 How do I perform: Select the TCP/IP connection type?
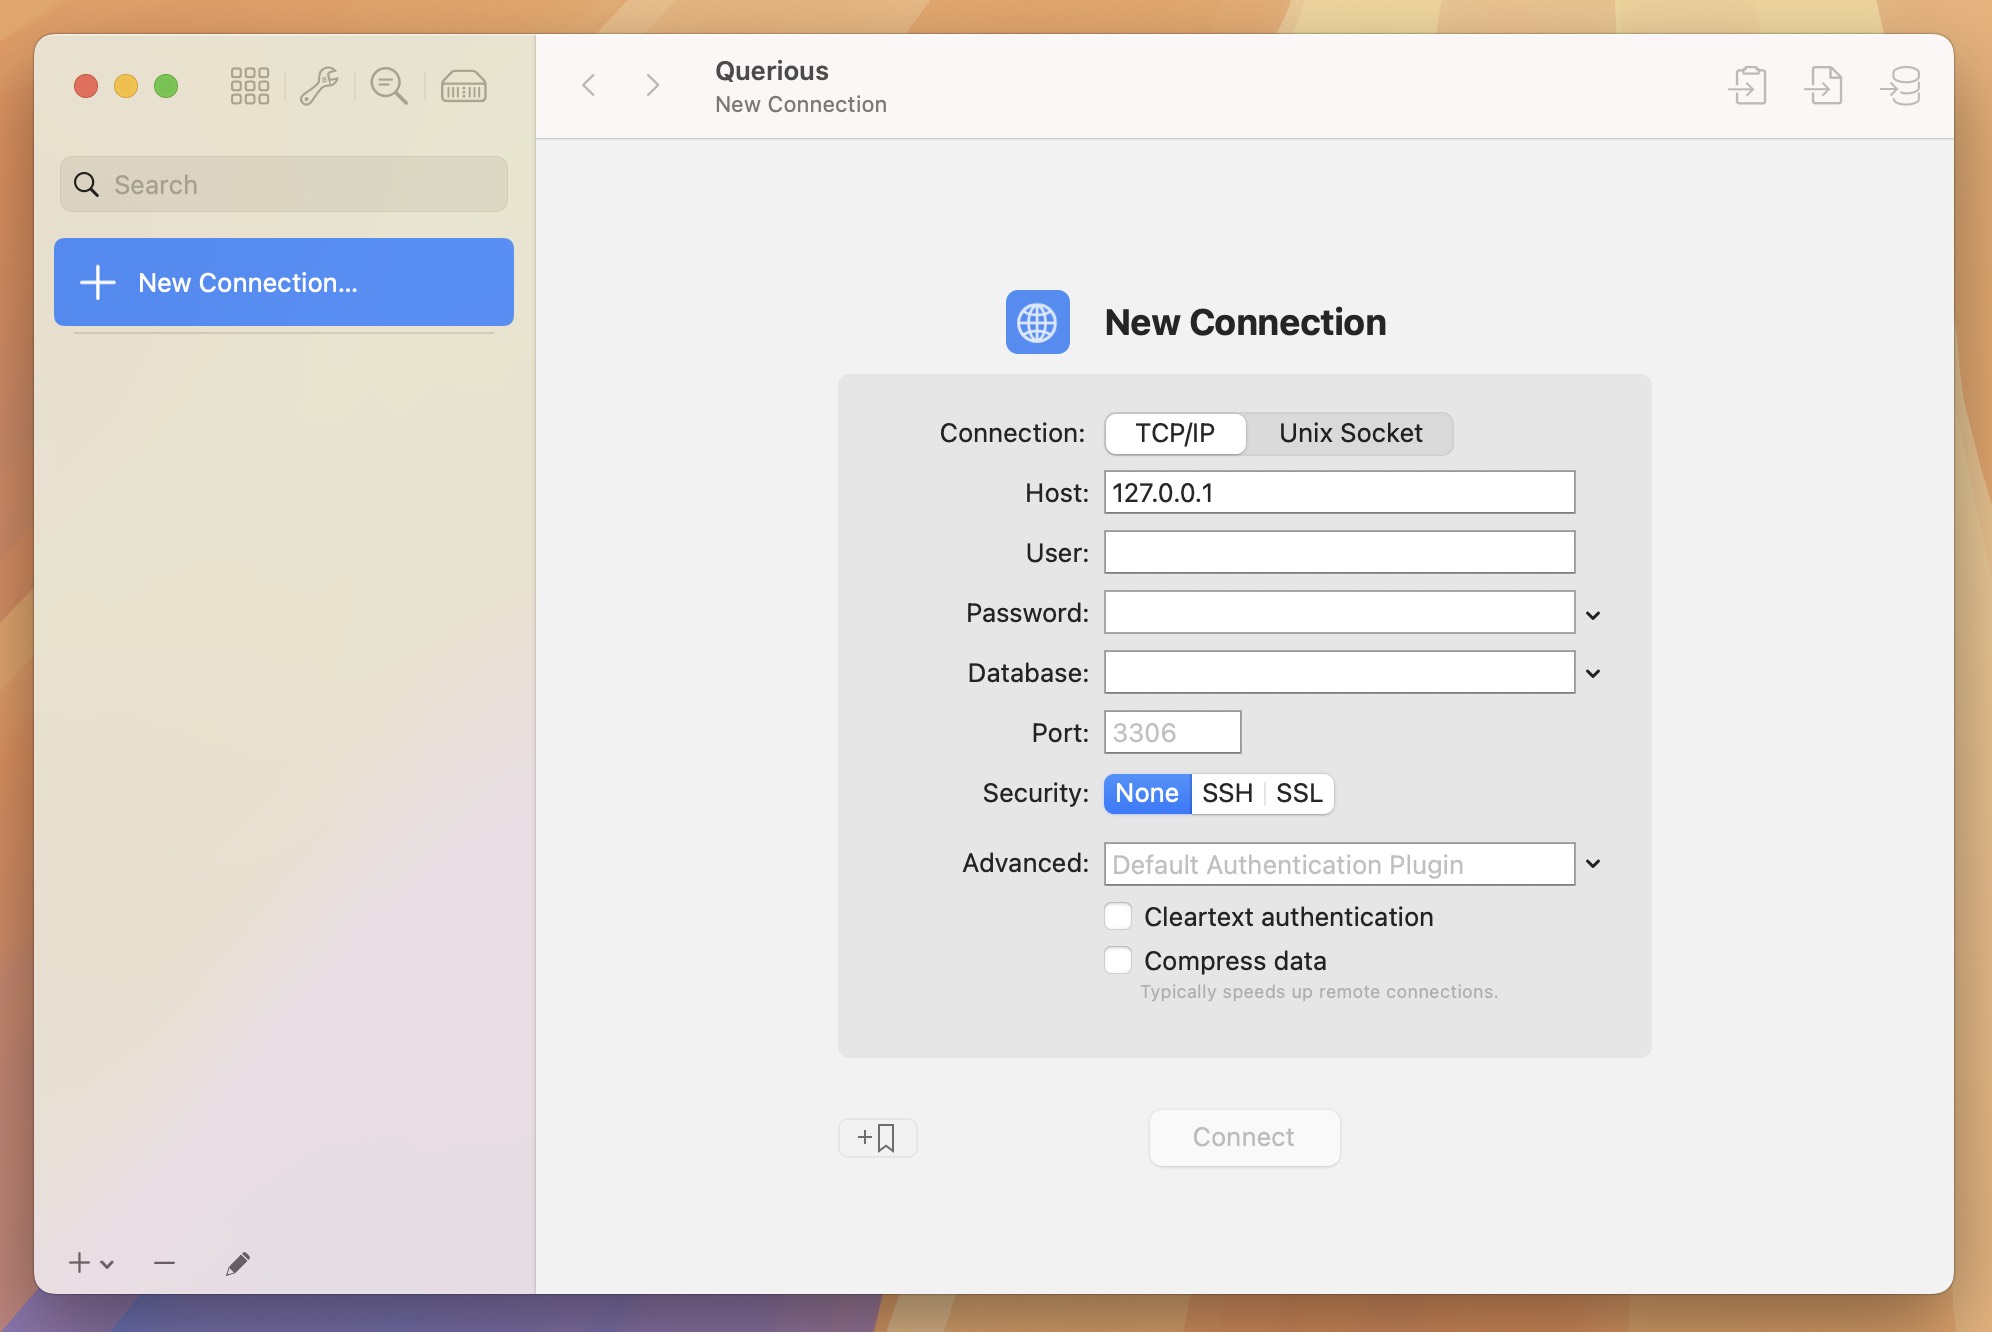click(1175, 433)
